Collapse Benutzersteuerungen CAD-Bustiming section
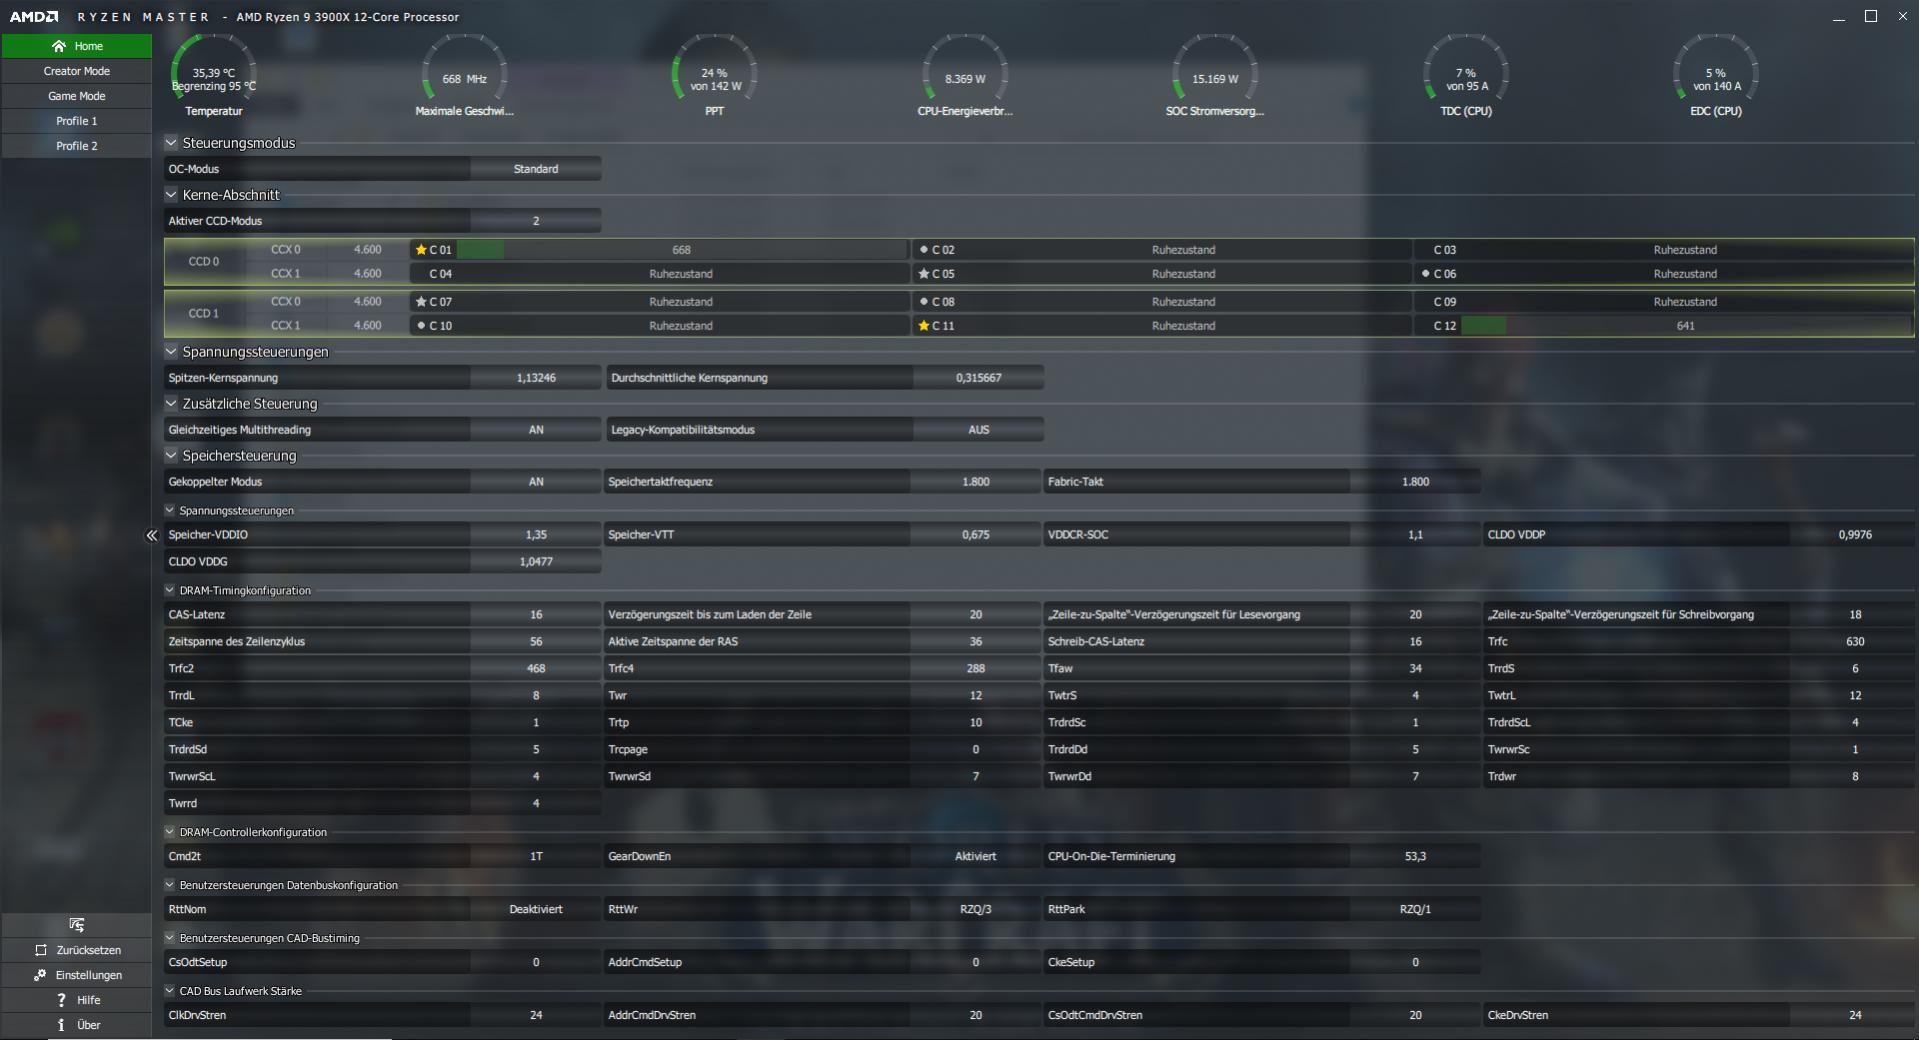This screenshot has width=1919, height=1040. (x=170, y=938)
